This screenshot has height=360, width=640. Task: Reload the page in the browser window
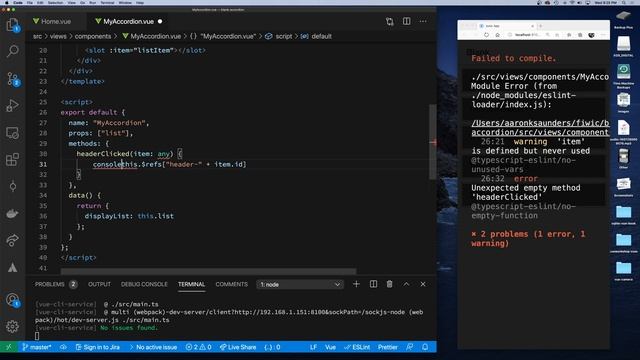[x=486, y=35]
